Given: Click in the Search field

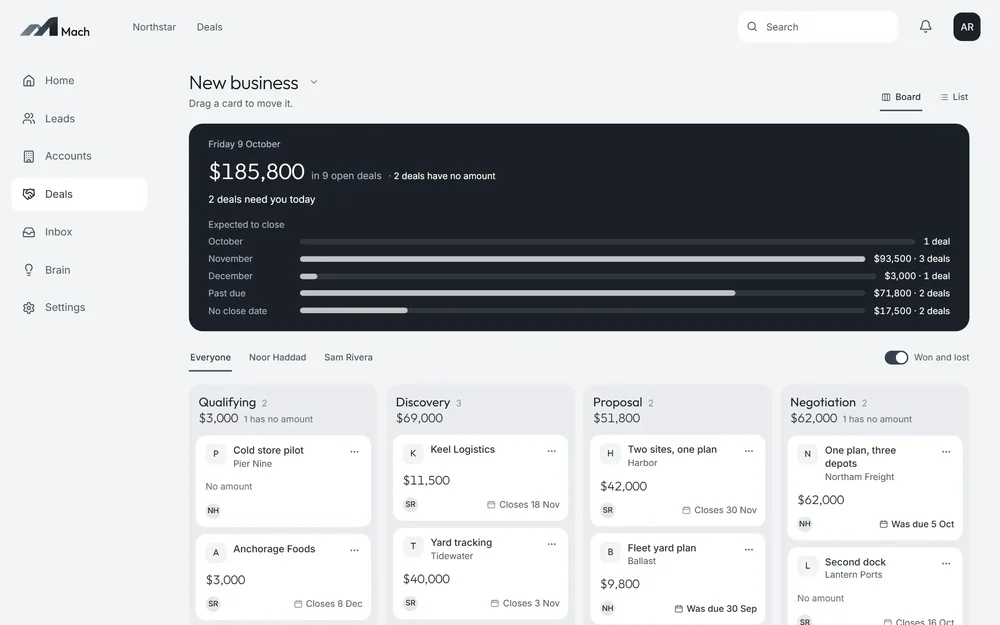Looking at the screenshot, I should [818, 27].
